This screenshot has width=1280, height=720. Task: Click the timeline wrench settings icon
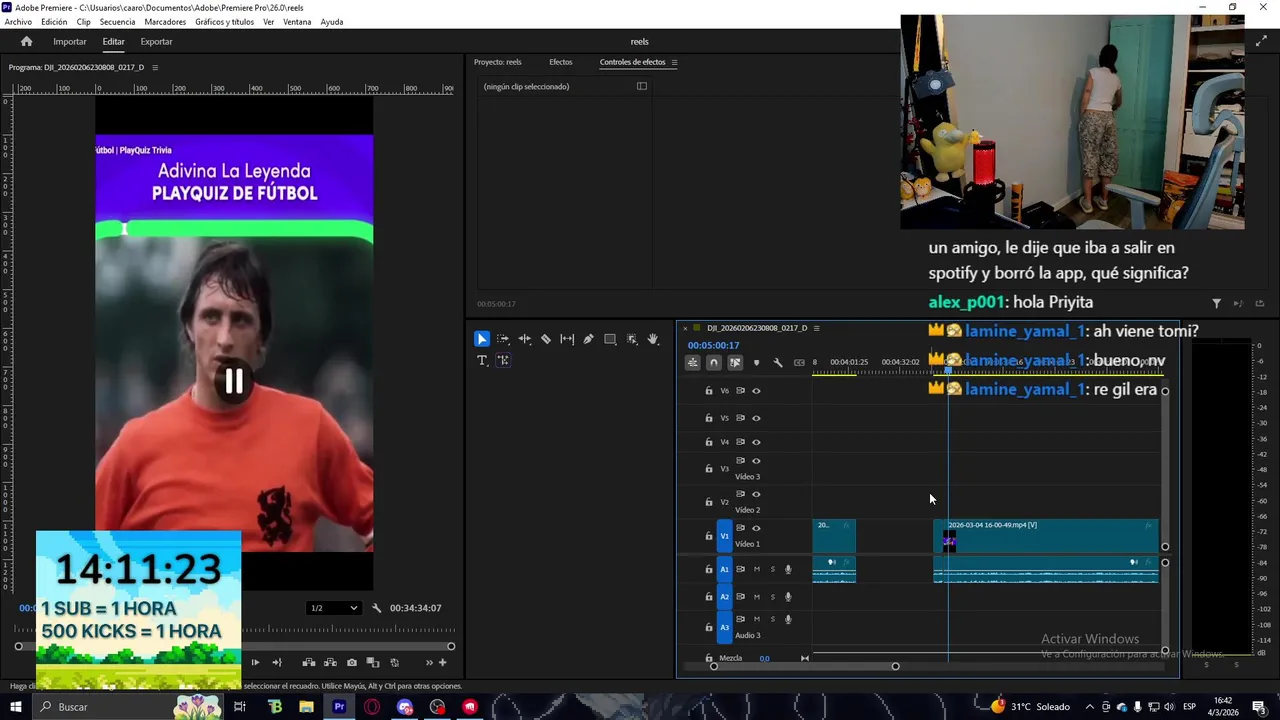pyautogui.click(x=777, y=363)
